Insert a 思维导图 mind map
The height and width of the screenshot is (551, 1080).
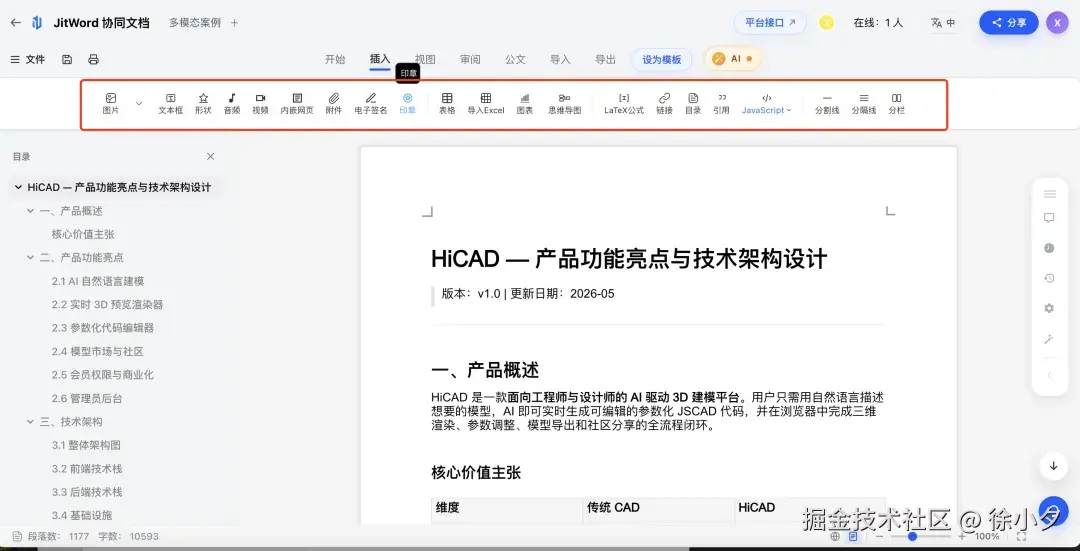point(565,103)
